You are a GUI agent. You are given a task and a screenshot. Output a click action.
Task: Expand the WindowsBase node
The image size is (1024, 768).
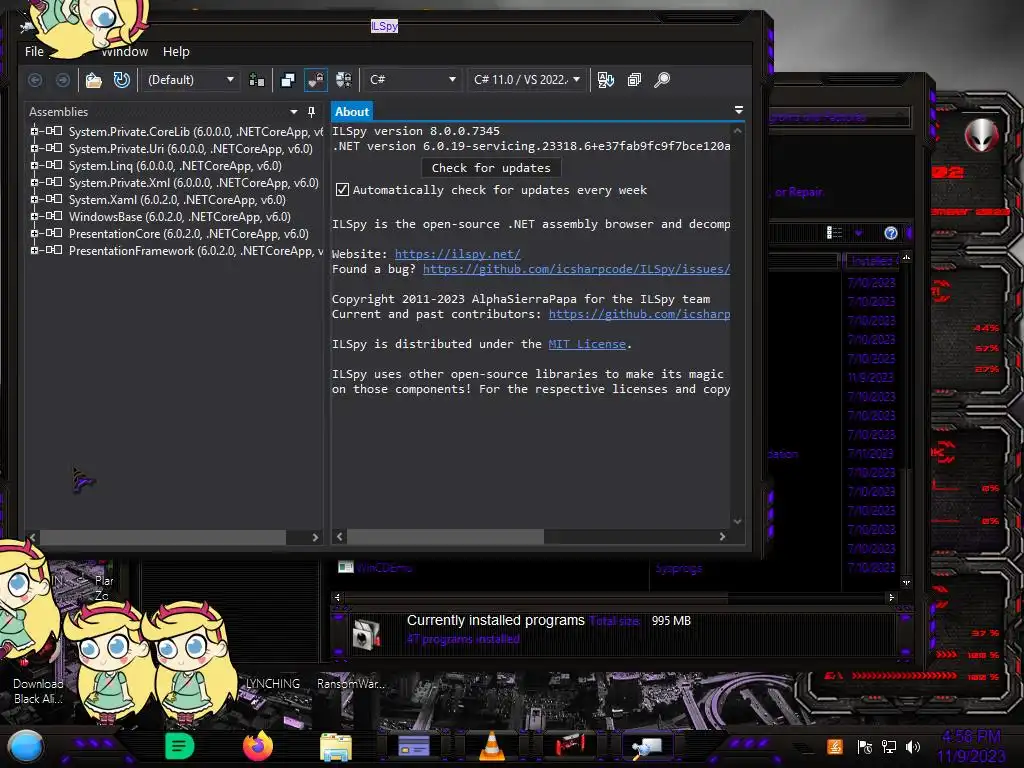coord(34,216)
